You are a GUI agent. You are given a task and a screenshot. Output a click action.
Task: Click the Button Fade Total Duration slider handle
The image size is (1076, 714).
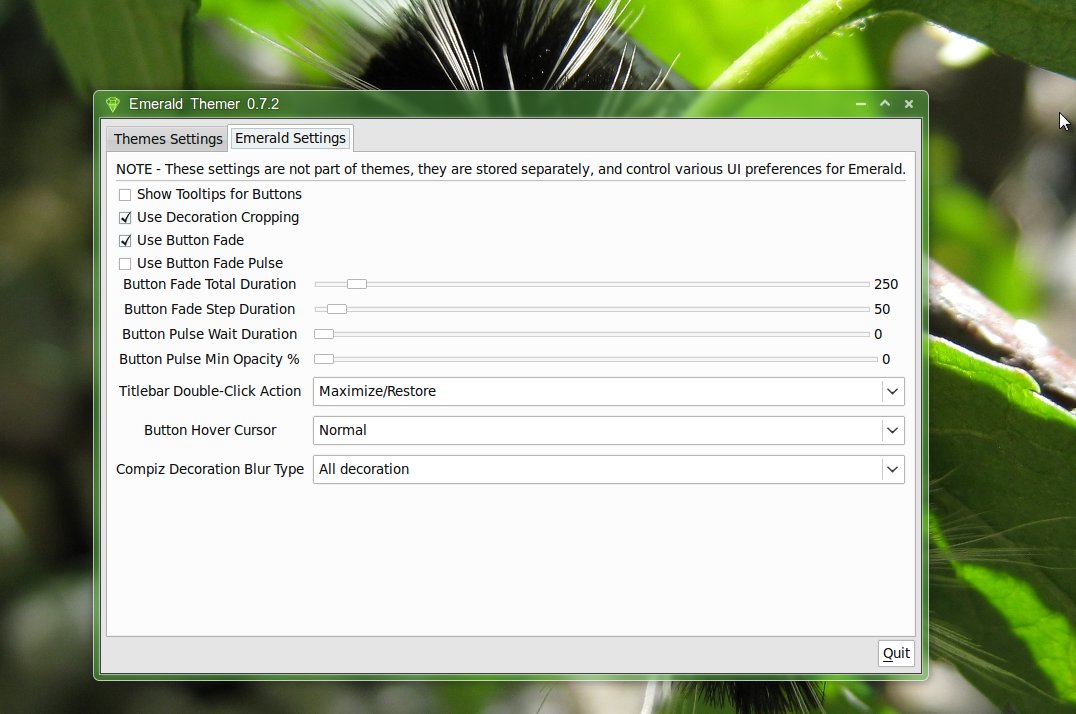point(357,284)
